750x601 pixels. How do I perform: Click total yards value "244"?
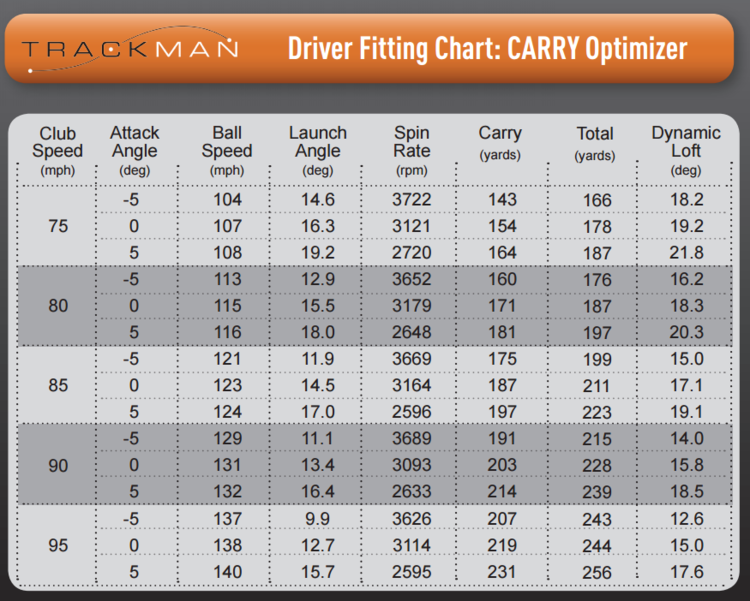(x=596, y=546)
